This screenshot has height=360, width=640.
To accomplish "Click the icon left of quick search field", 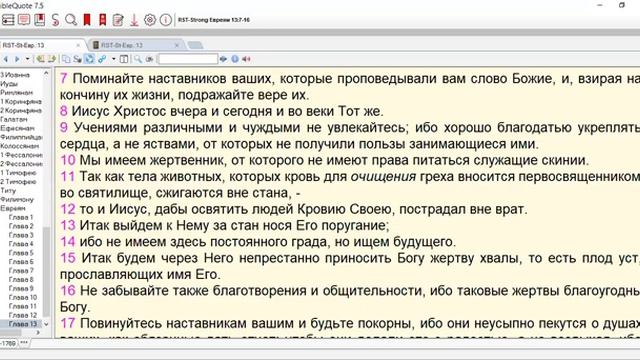I will pos(149,59).
